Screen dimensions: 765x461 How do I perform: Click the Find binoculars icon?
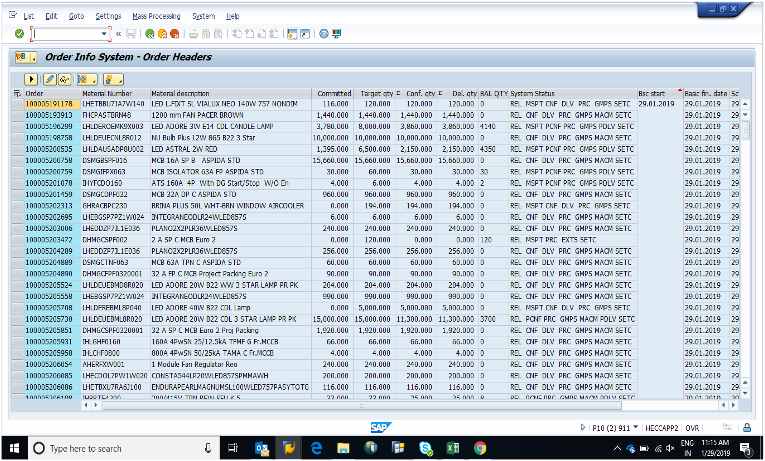click(205, 34)
